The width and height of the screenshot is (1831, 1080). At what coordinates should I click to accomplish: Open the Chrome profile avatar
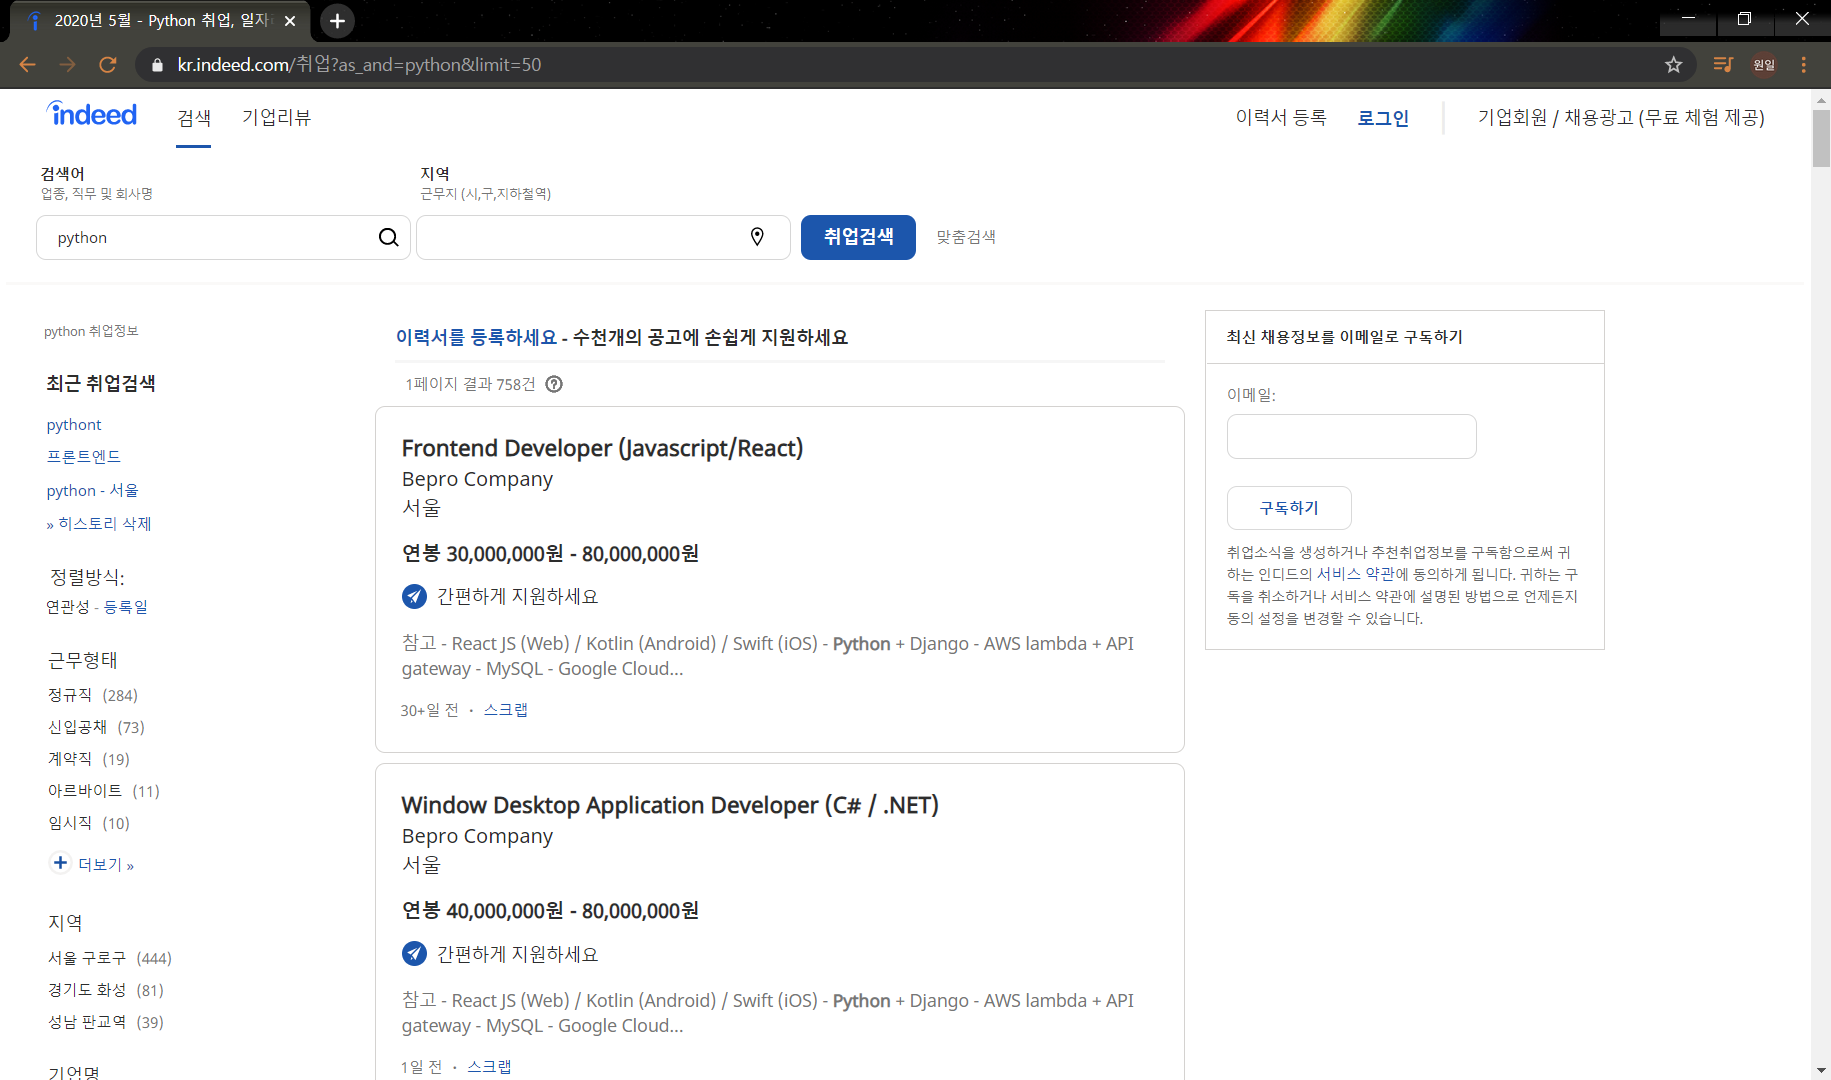click(x=1764, y=65)
